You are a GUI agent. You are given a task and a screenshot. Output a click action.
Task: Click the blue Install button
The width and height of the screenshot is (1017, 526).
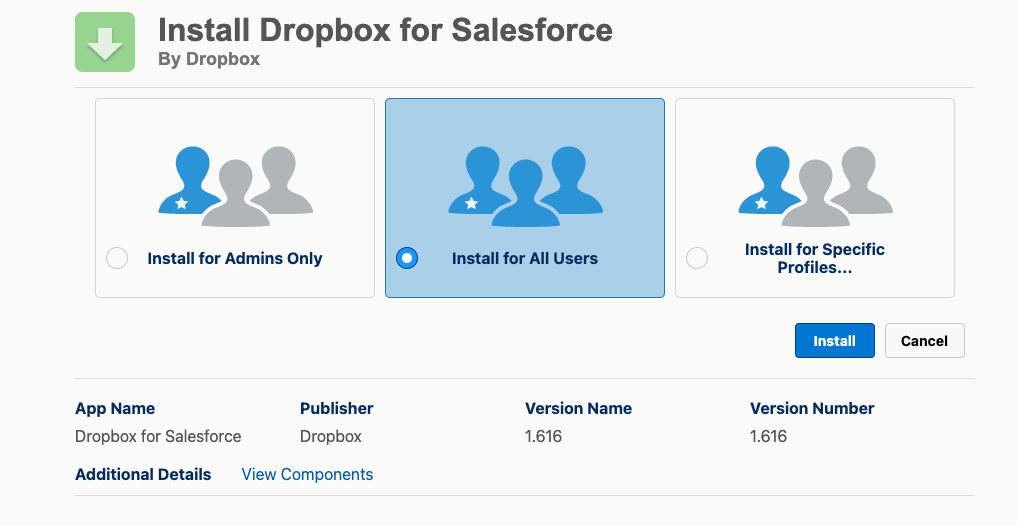click(835, 341)
